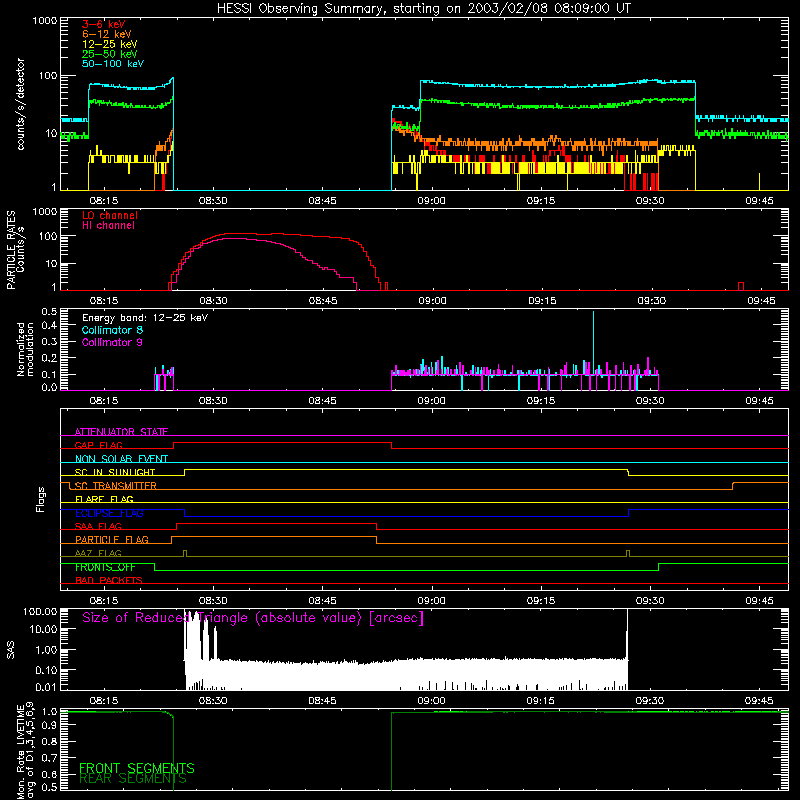Select the LO channel legend label
The image size is (800, 800).
coord(110,215)
